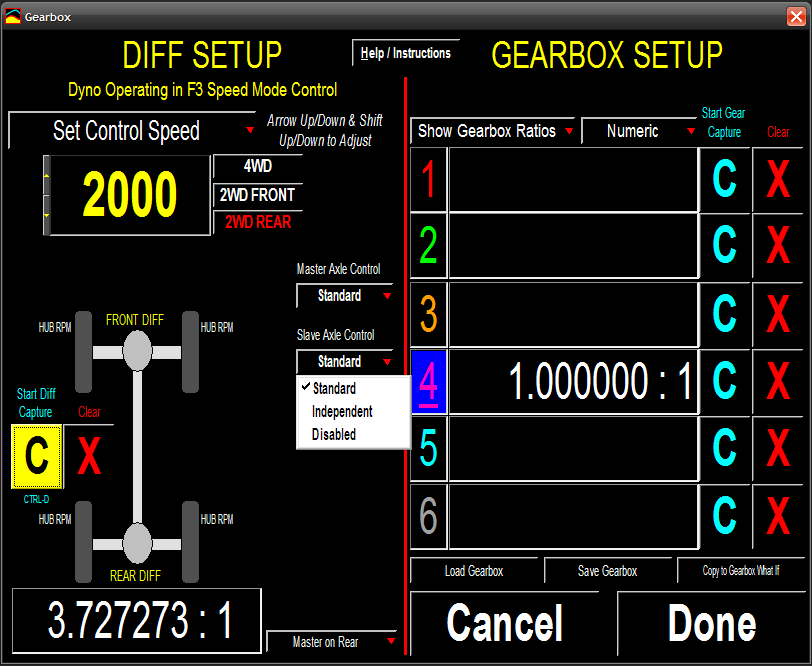Screen dimensions: 812x666
Task: Start gear capture for gear 3
Action: coord(724,313)
